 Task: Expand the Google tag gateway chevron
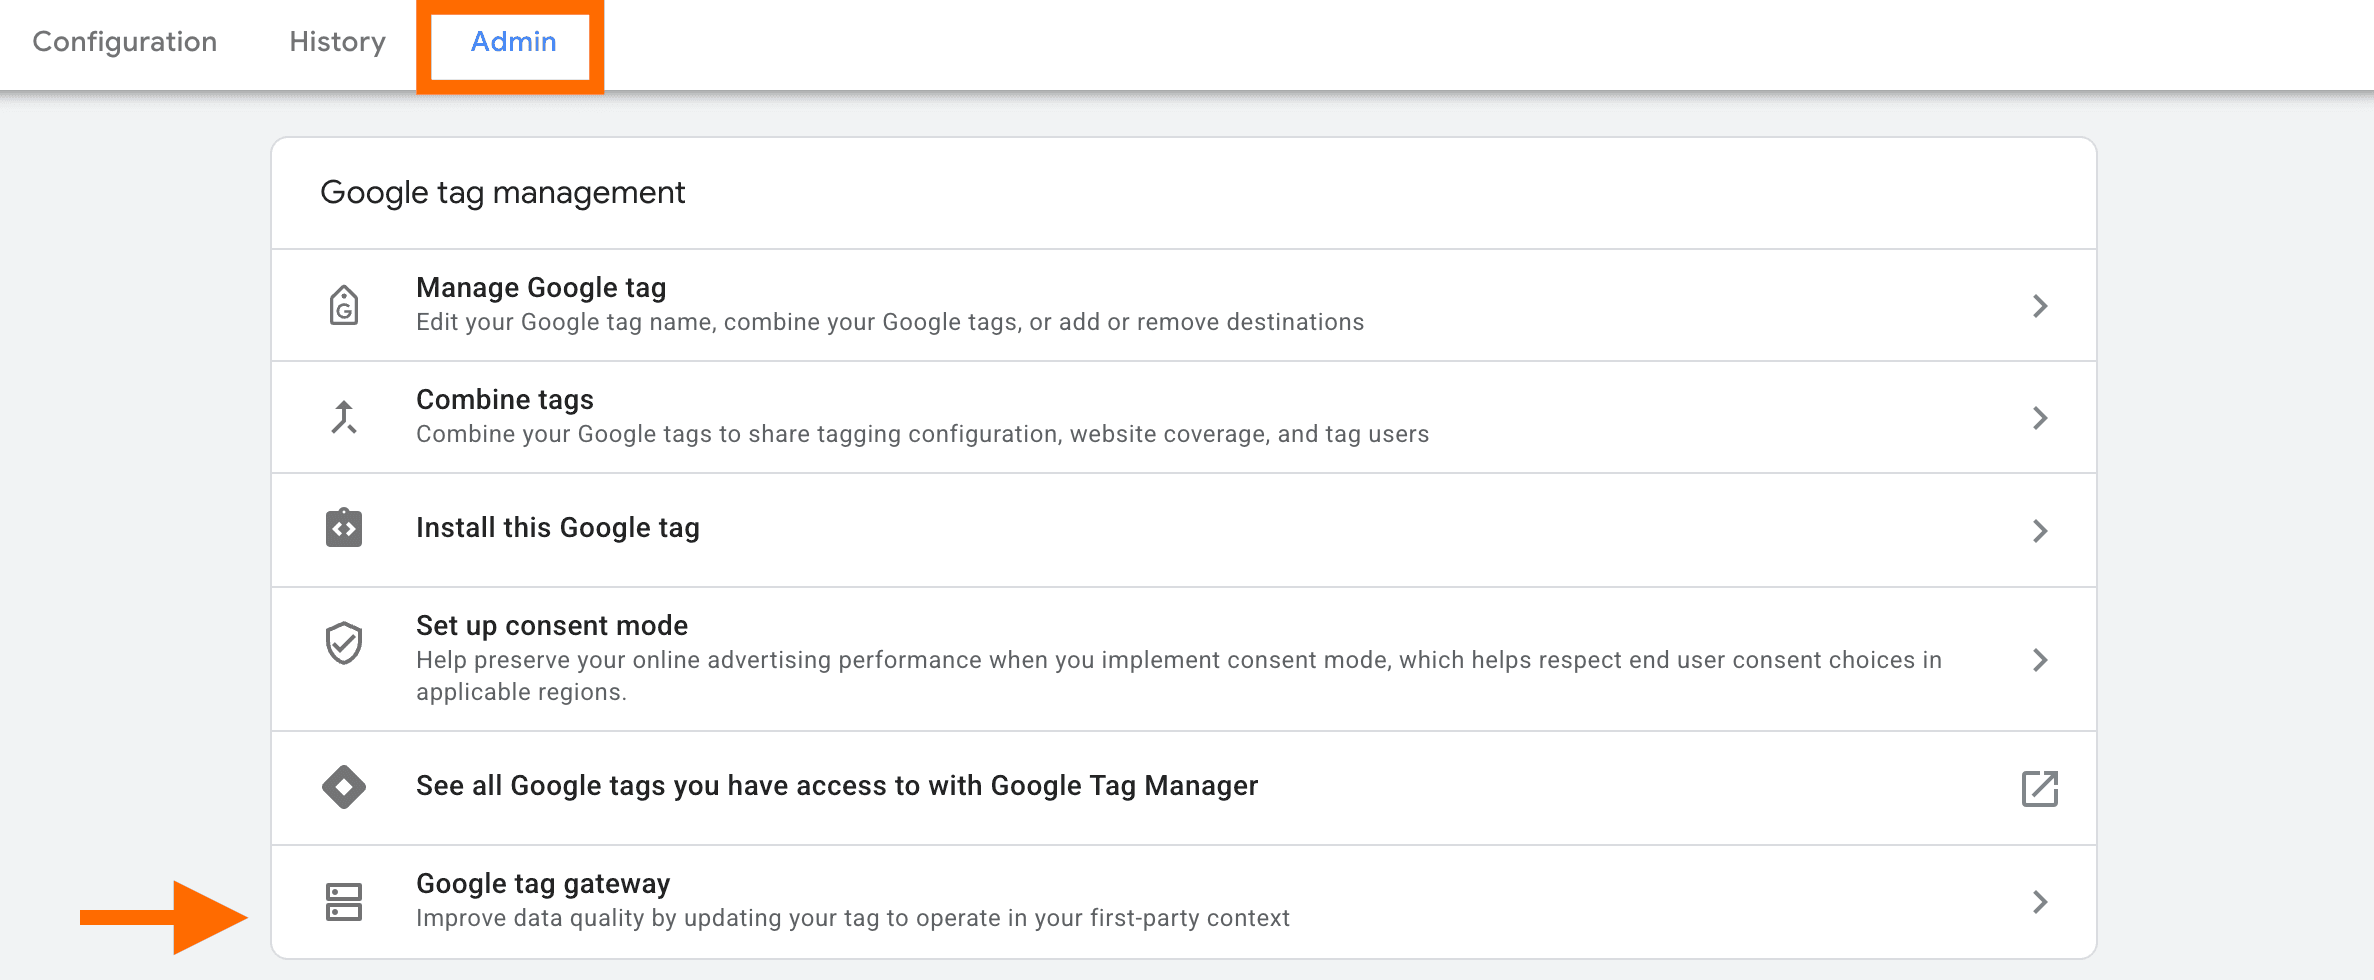pos(2040,902)
